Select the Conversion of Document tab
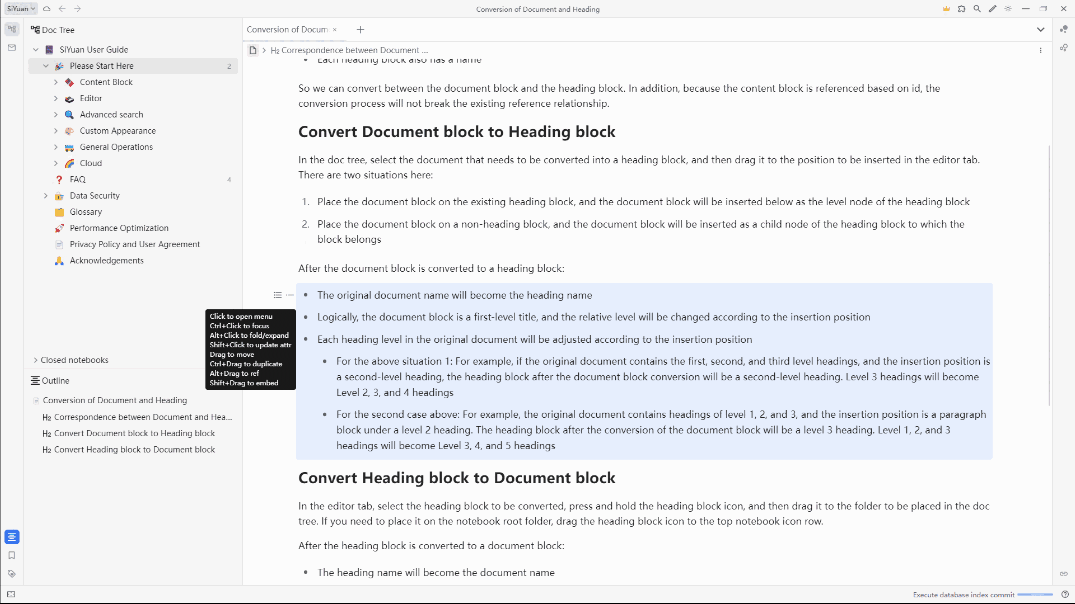Screen dimensions: 1075x604 287,29
